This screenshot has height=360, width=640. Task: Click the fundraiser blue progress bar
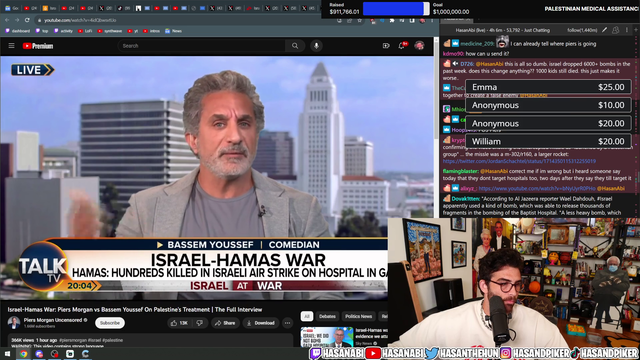(396, 9)
